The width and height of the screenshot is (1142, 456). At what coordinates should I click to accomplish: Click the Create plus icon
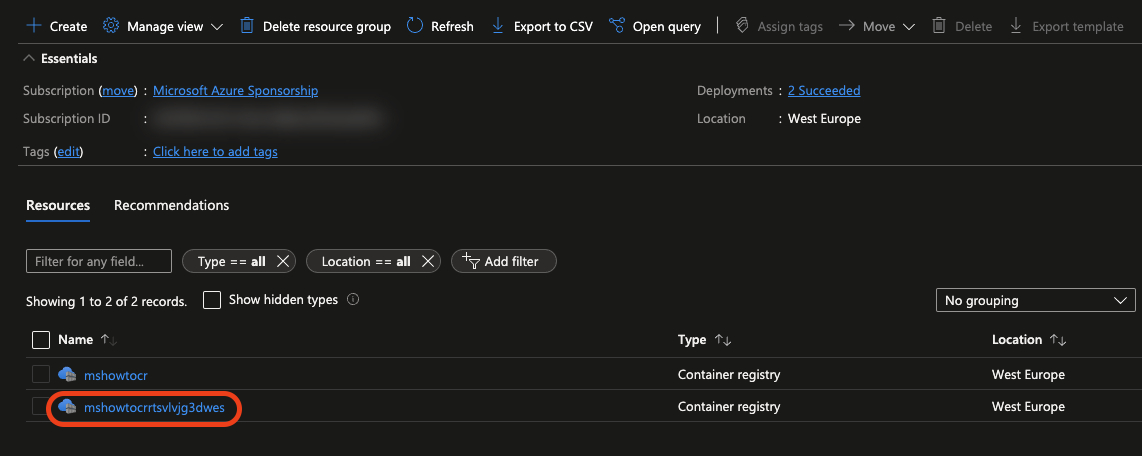point(34,26)
